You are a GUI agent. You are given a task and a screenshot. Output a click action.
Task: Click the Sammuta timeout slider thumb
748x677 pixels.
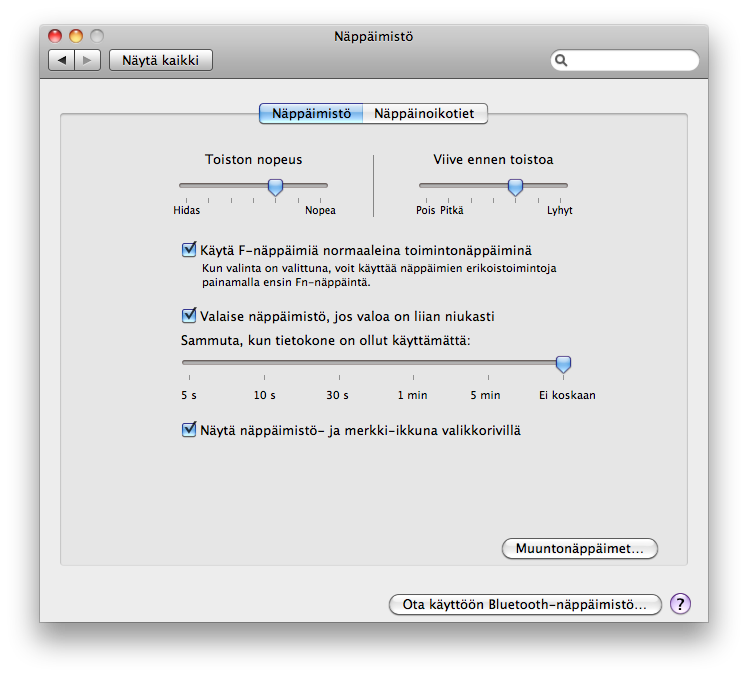point(563,364)
